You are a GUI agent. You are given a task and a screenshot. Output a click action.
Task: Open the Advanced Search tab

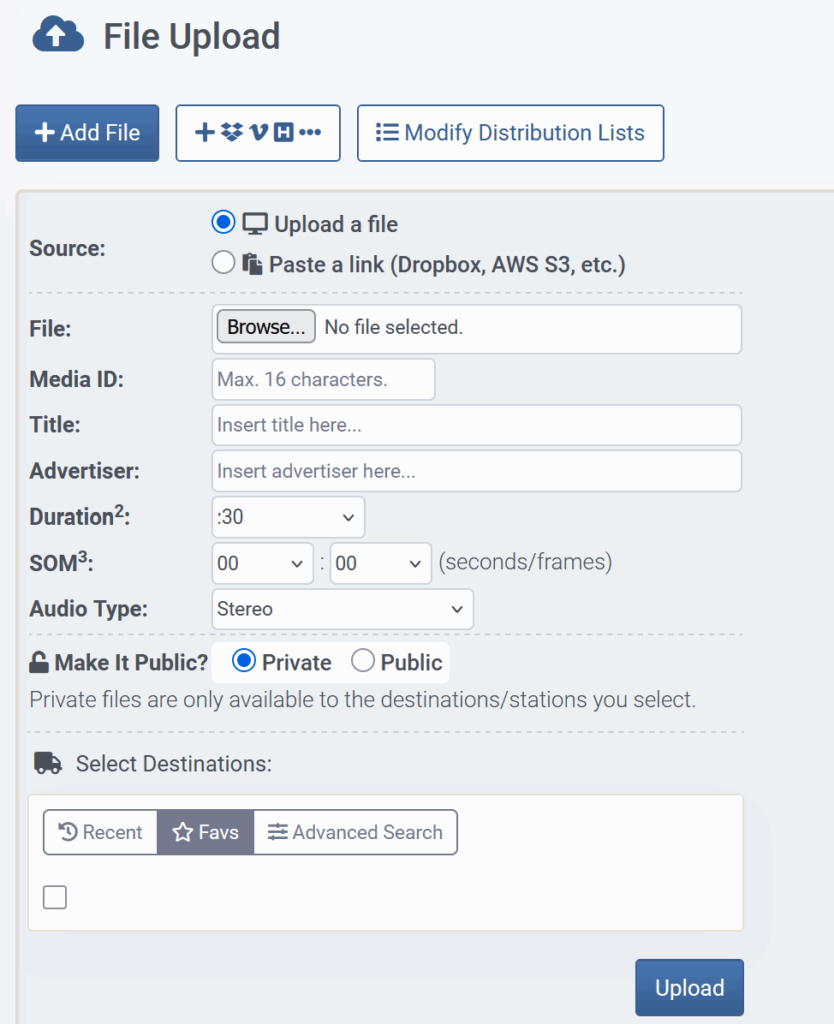coord(355,832)
